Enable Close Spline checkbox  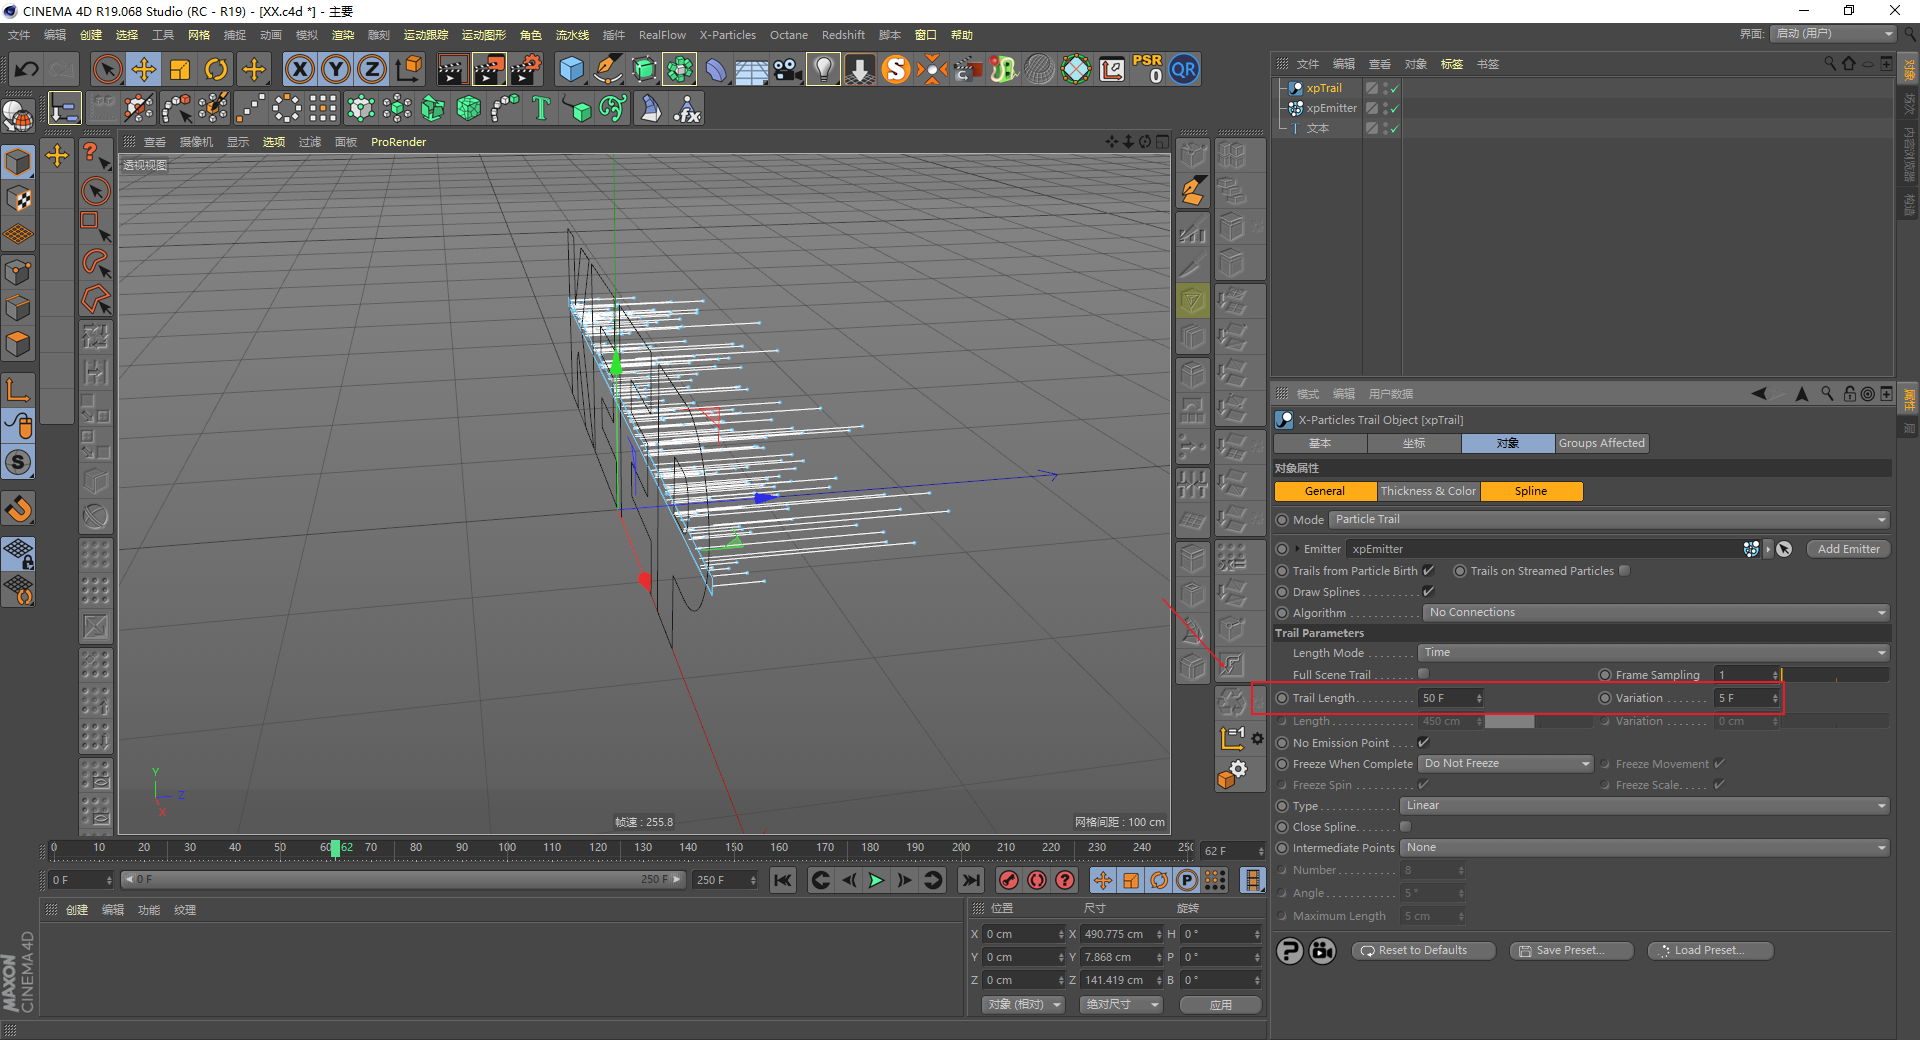click(x=1405, y=827)
